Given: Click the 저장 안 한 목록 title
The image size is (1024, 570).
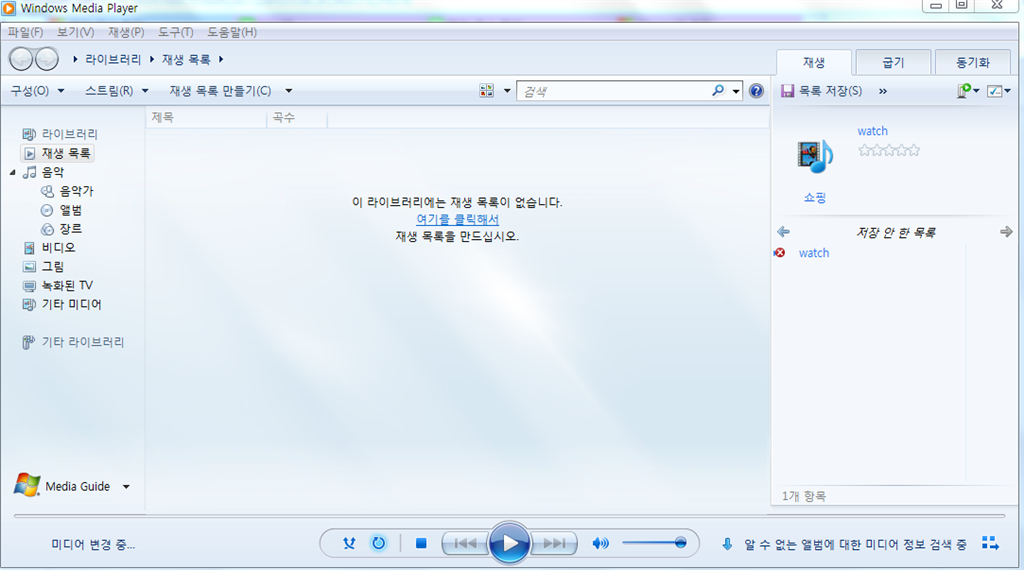Looking at the screenshot, I should coord(895,232).
